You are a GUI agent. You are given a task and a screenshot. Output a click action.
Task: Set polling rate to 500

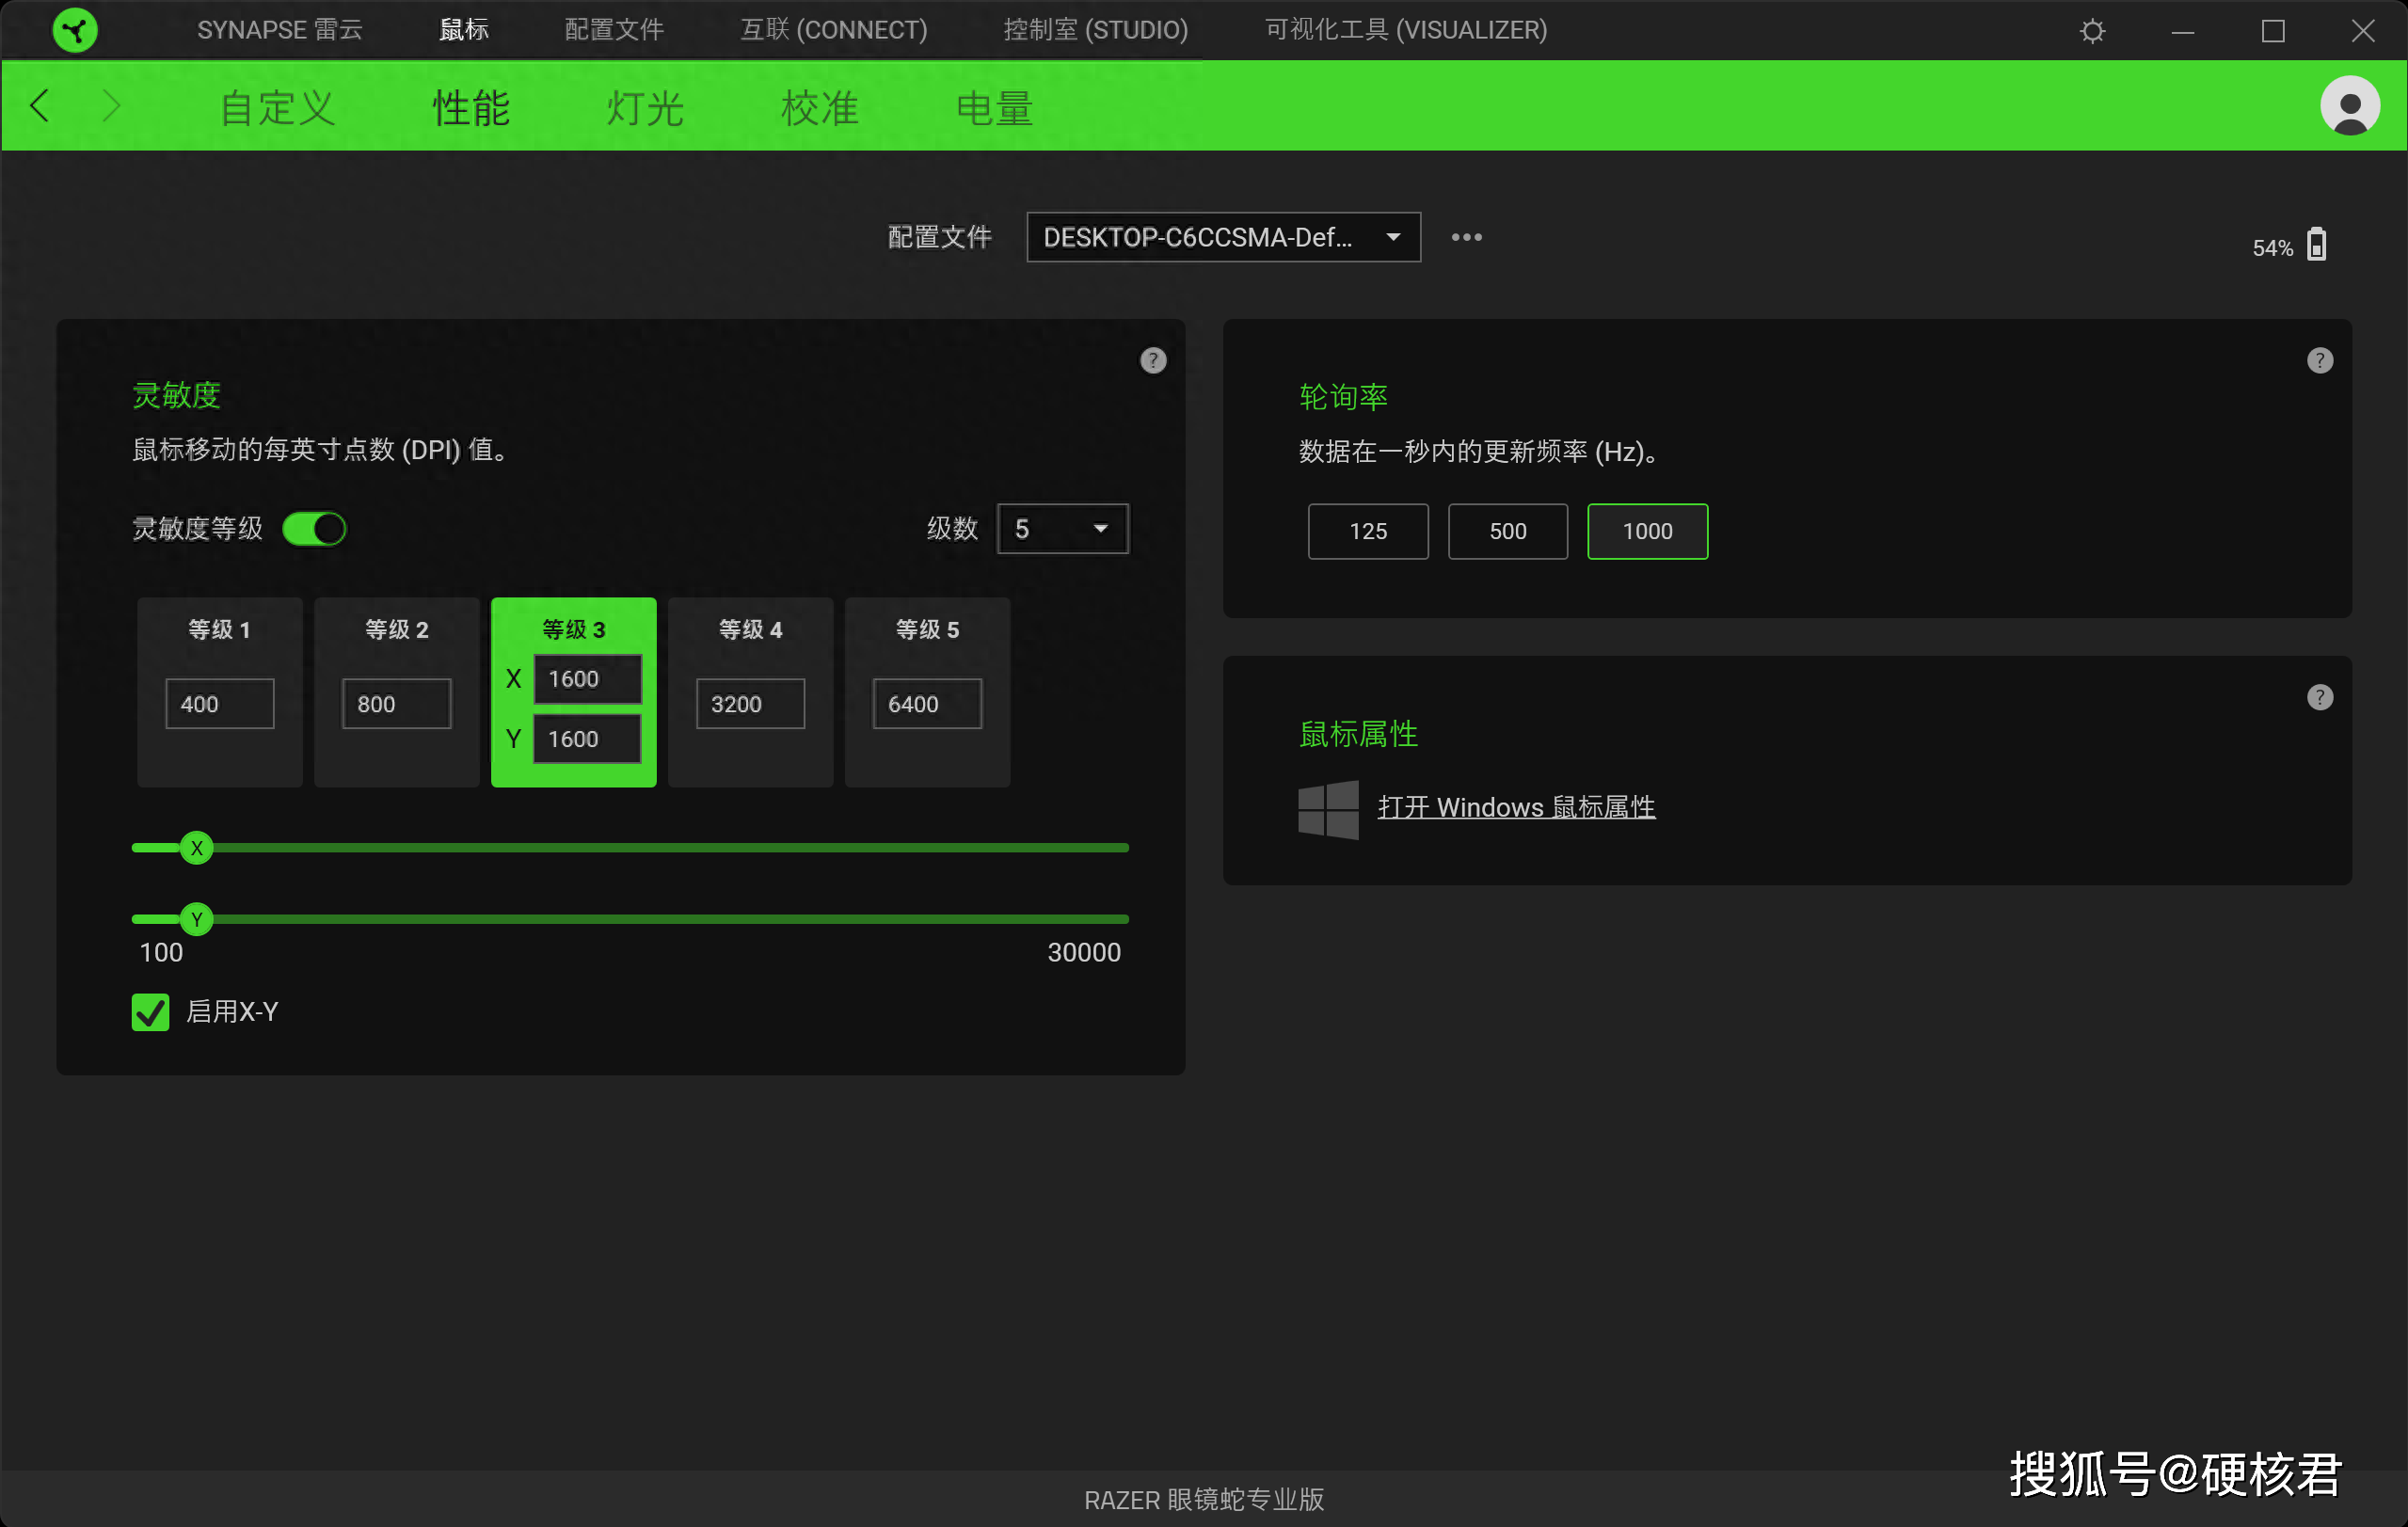[x=1507, y=531]
